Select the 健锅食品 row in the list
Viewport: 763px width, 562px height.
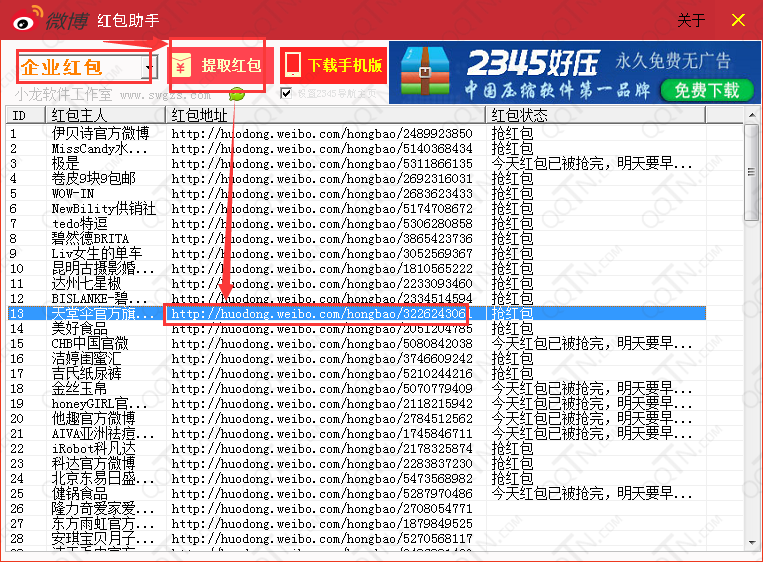(80, 493)
